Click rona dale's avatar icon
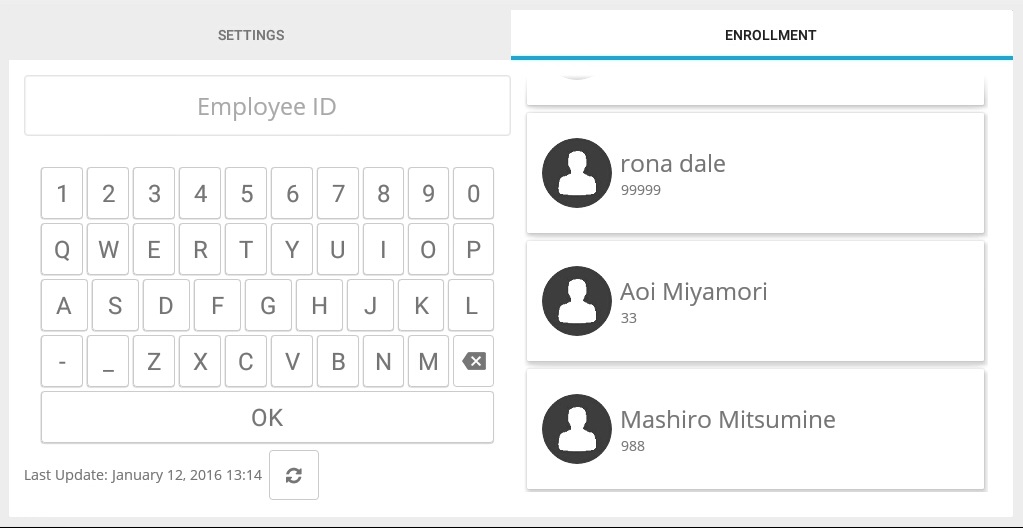The image size is (1023, 528). [x=577, y=173]
